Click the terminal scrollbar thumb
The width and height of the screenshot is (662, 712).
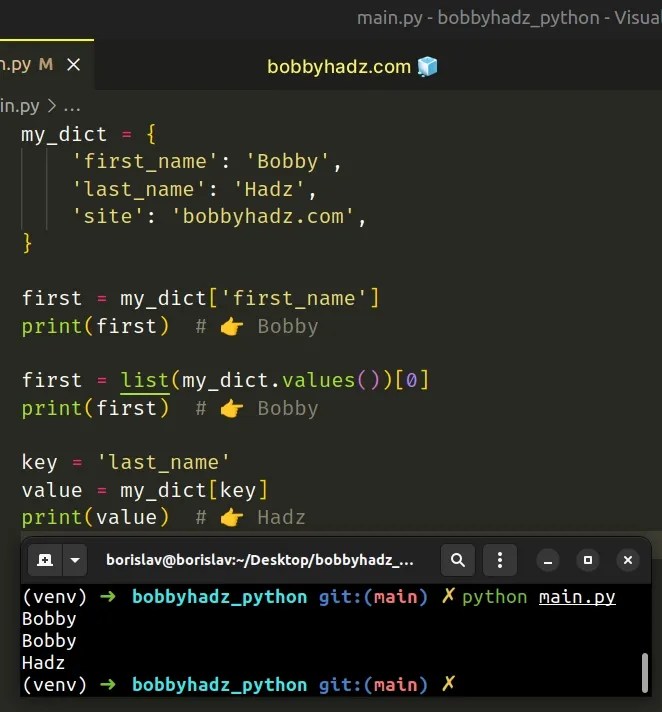[x=644, y=673]
